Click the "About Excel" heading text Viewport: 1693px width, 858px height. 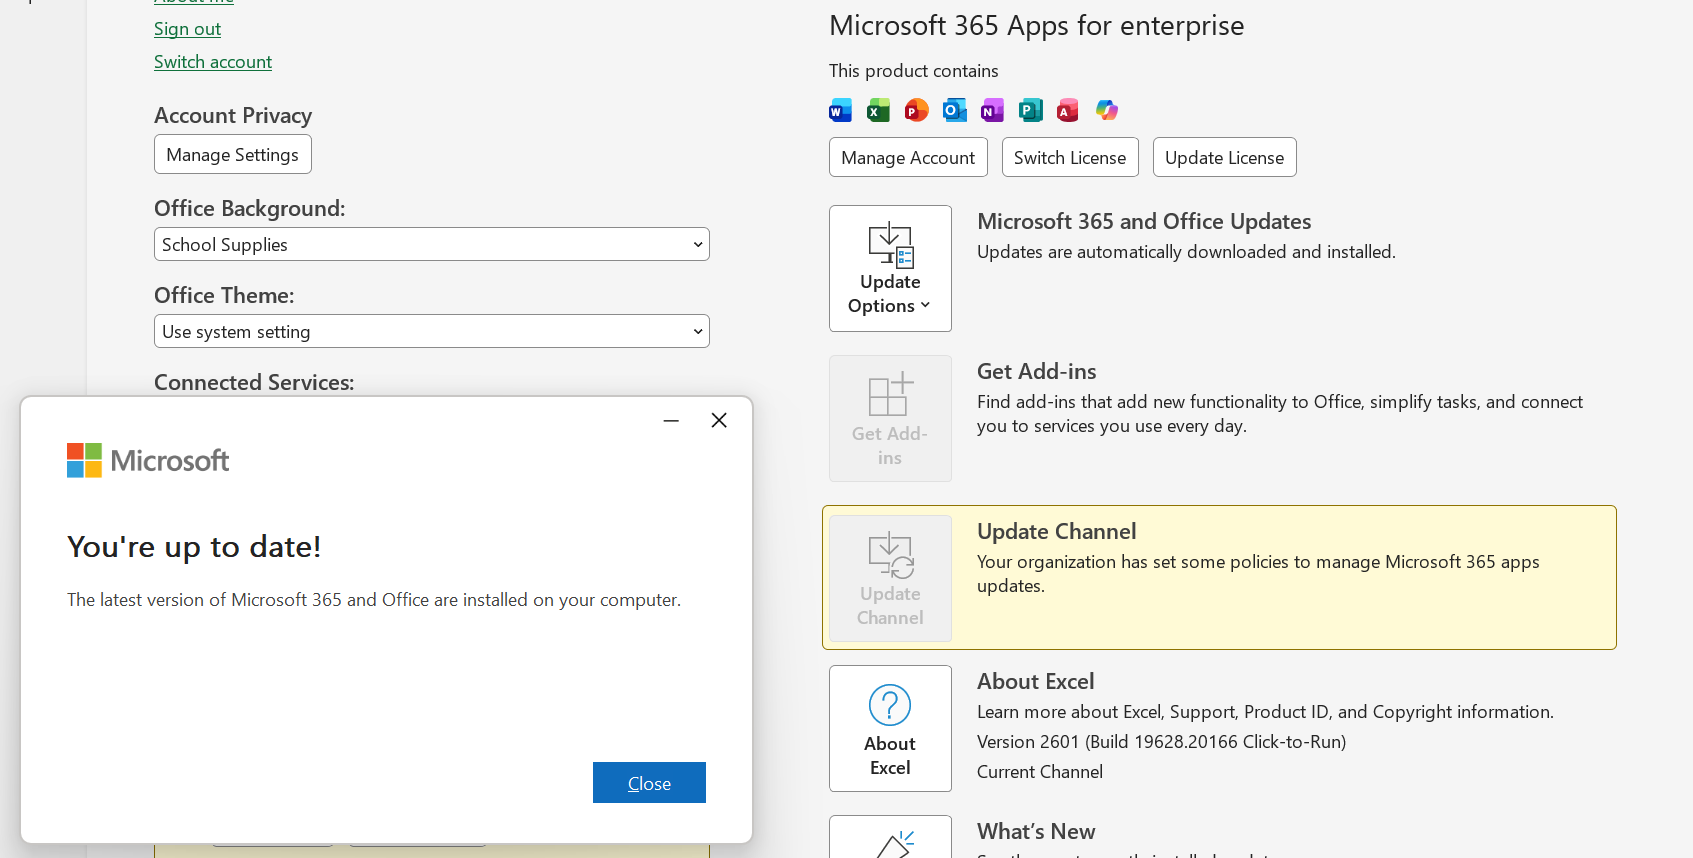[1036, 681]
